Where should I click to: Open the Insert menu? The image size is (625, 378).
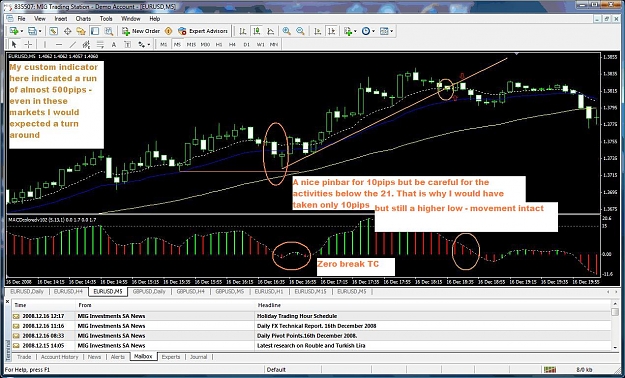coord(61,19)
